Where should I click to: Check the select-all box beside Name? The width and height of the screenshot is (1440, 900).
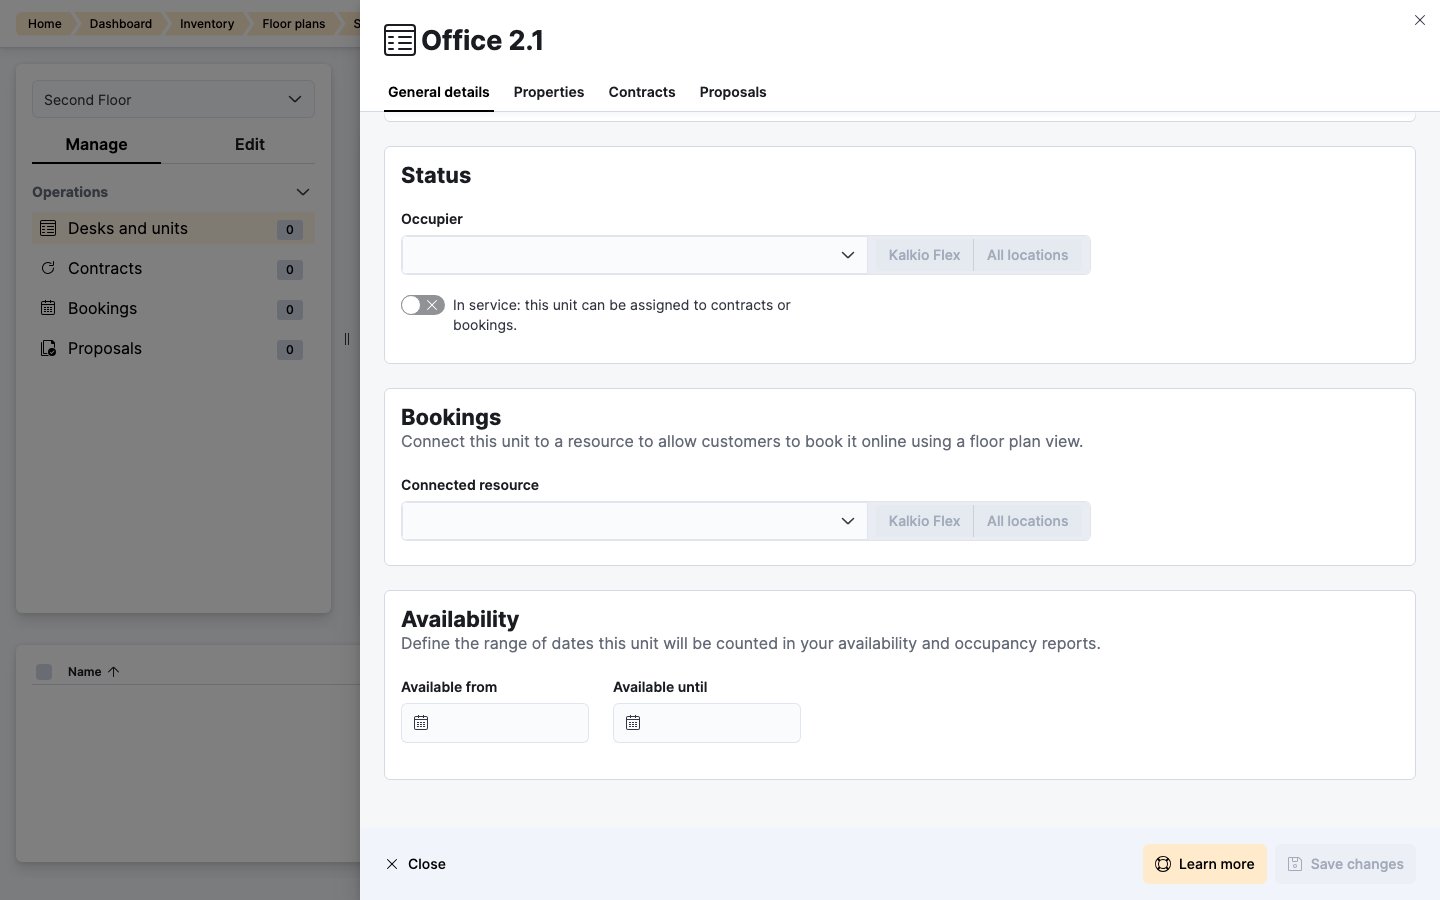tap(44, 672)
